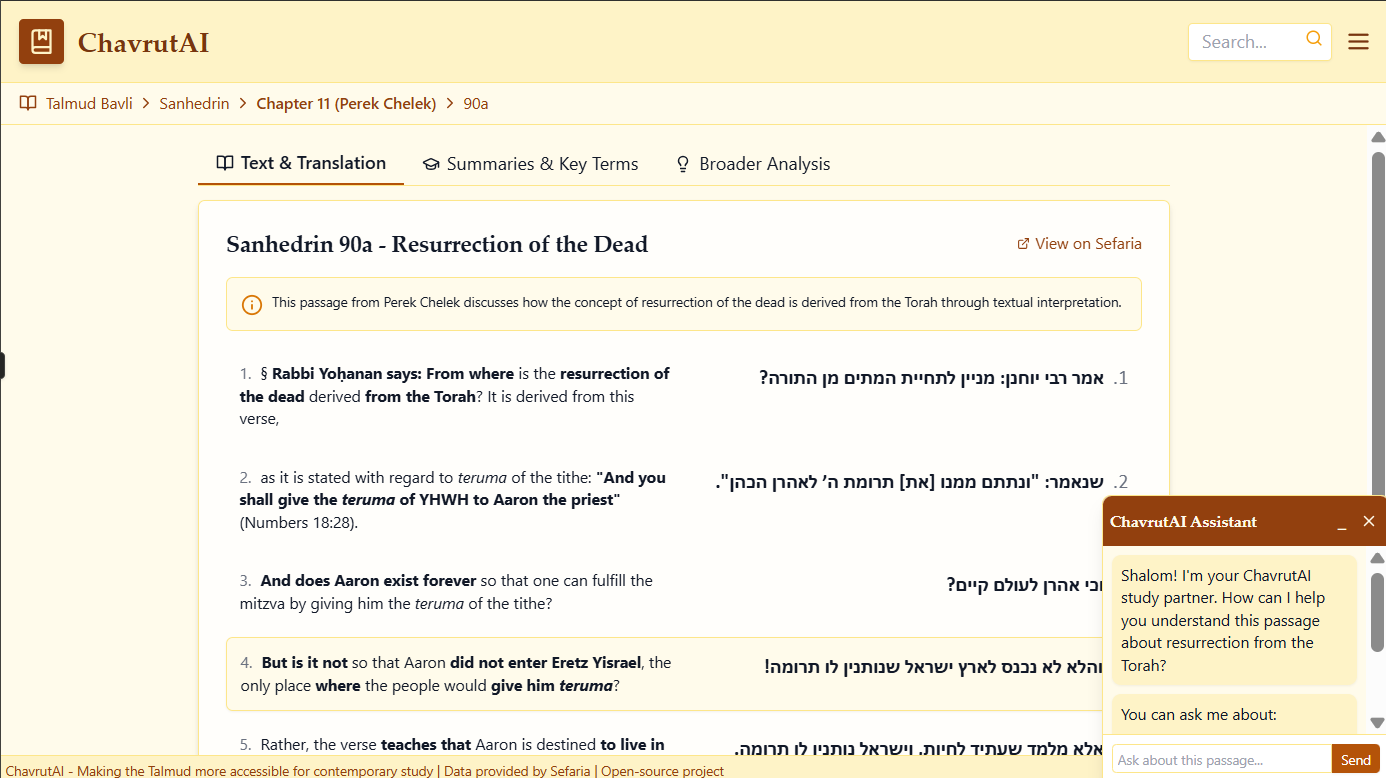Viewport: 1386px width, 778px height.
Task: Select highlighted passage 4 'But is it not'
Action: tap(455, 674)
